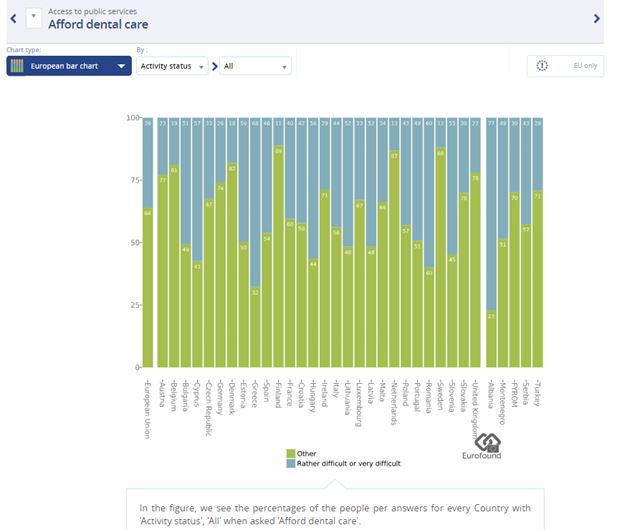The height and width of the screenshot is (530, 620).
Task: Go to previous question with left arrow
Action: coord(11,18)
